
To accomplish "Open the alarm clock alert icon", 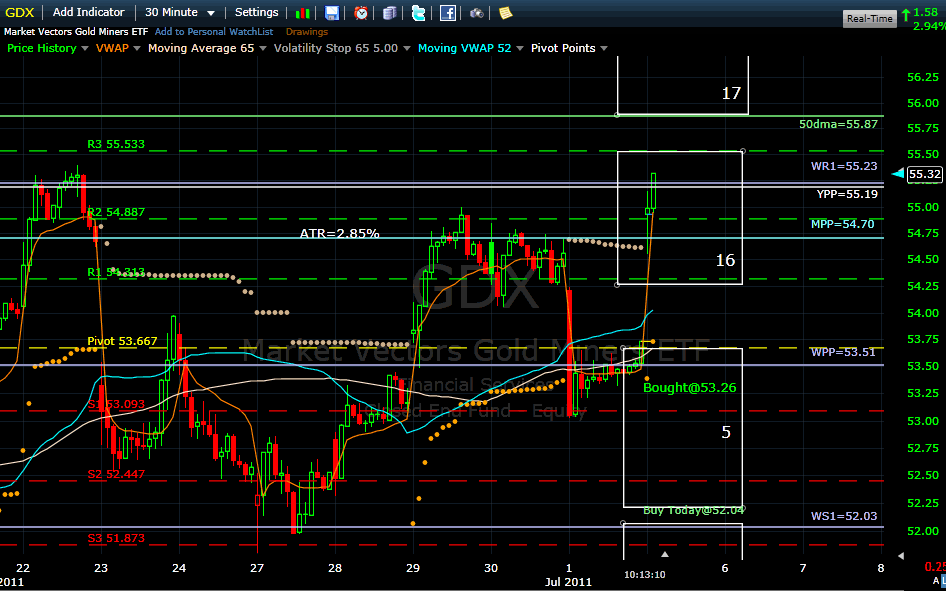I will point(361,13).
